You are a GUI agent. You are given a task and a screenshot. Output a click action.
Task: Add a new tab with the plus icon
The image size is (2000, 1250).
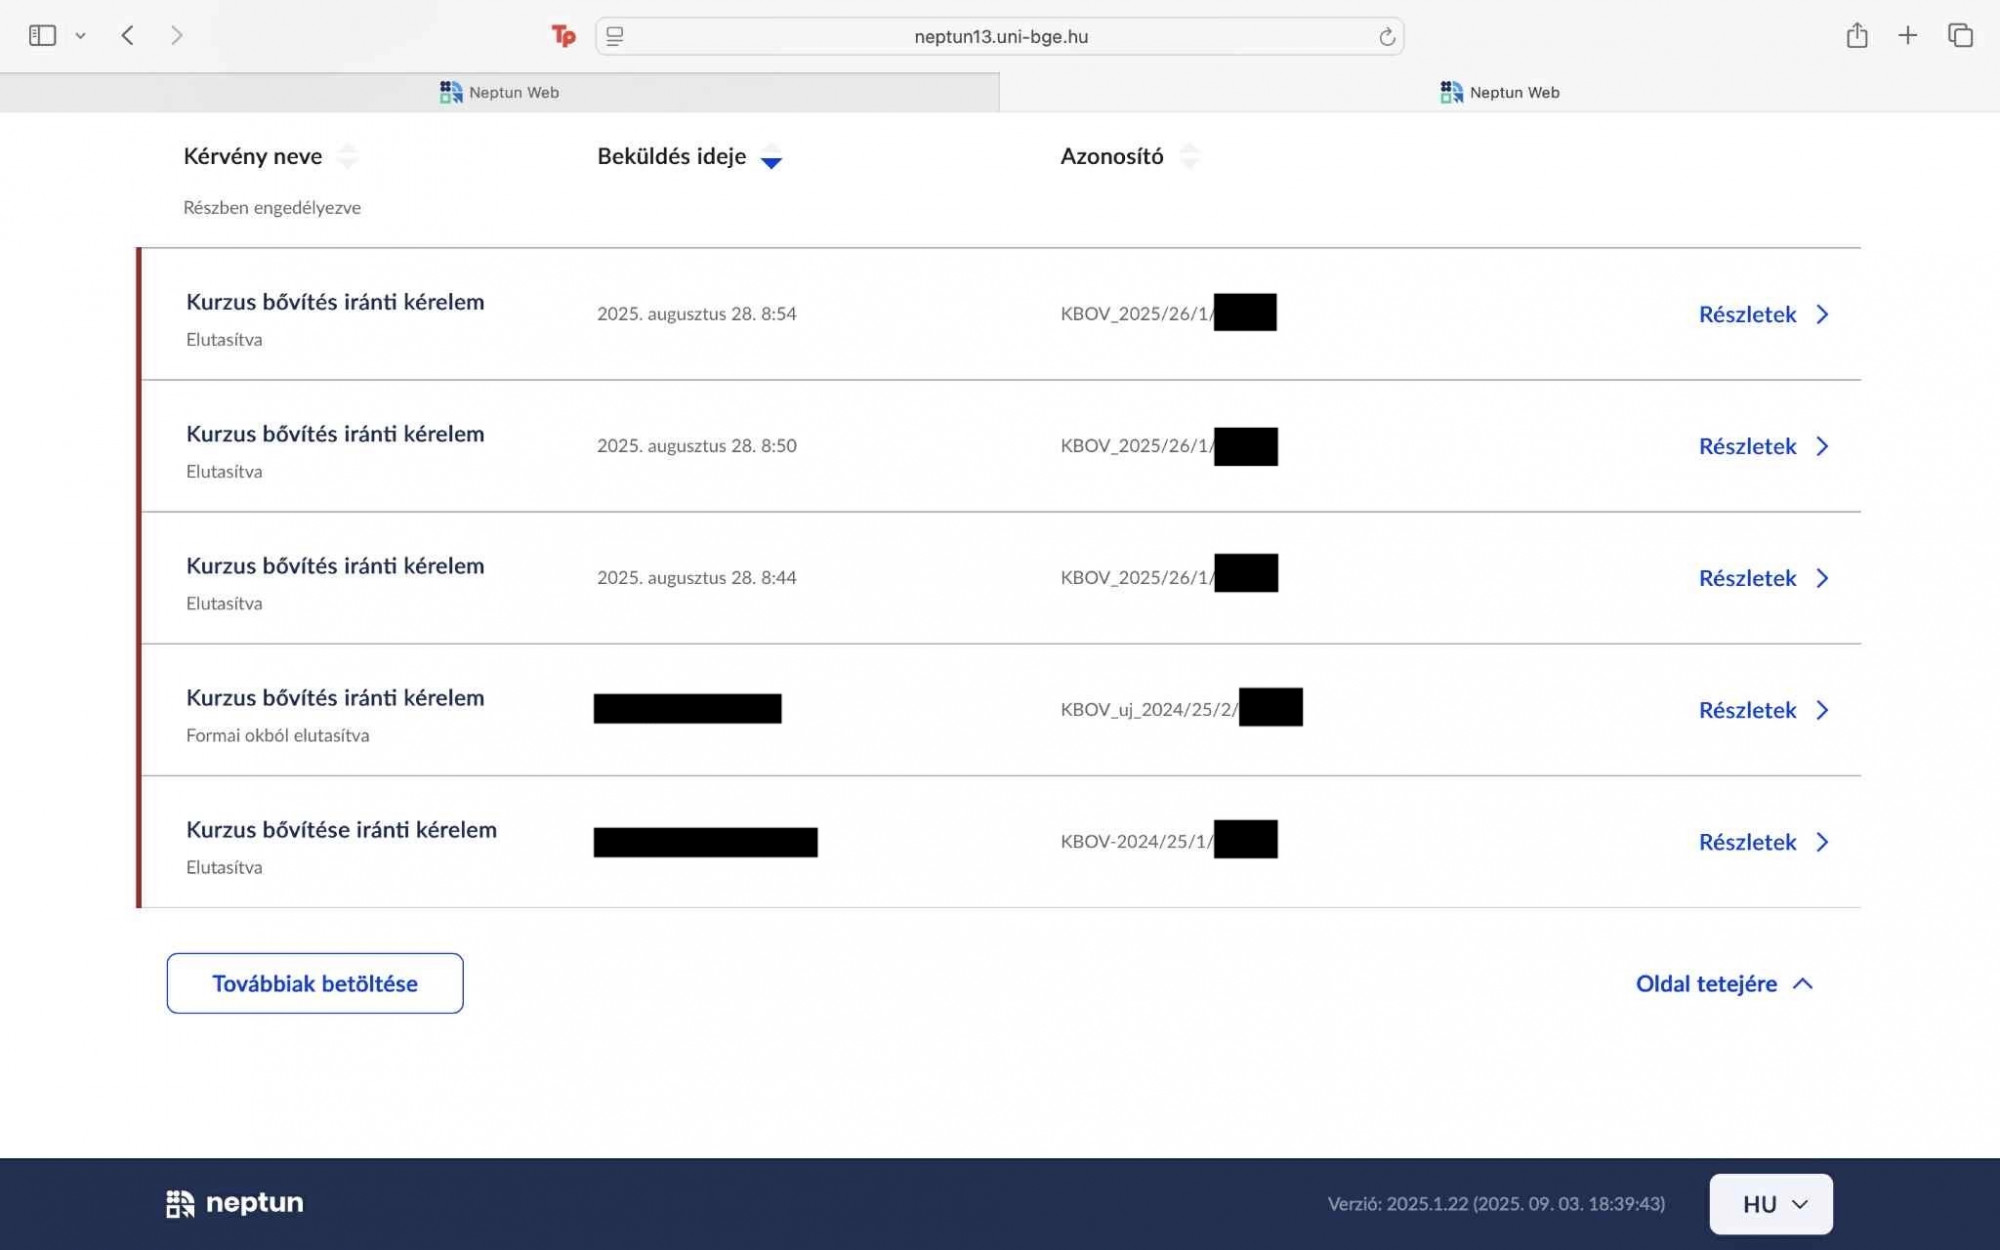pos(1907,36)
